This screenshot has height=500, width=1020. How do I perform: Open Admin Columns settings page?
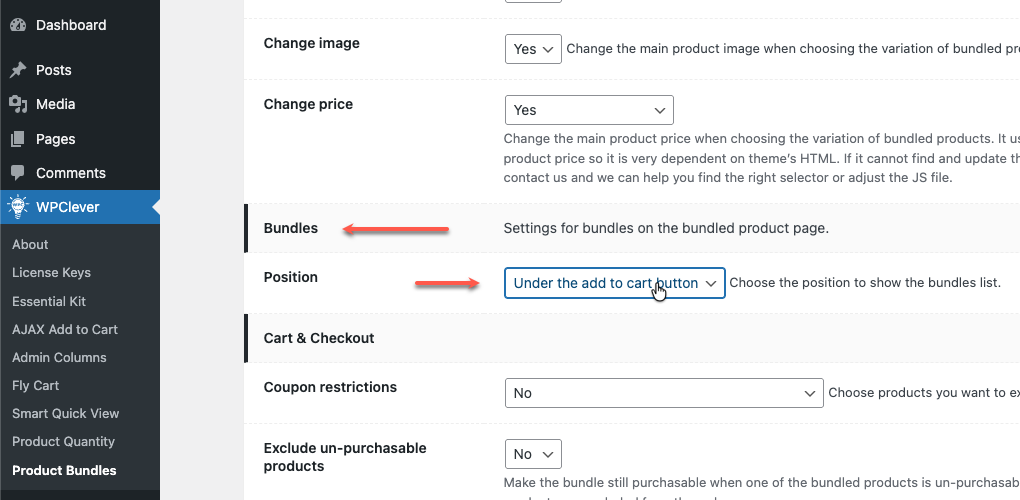[x=59, y=357]
